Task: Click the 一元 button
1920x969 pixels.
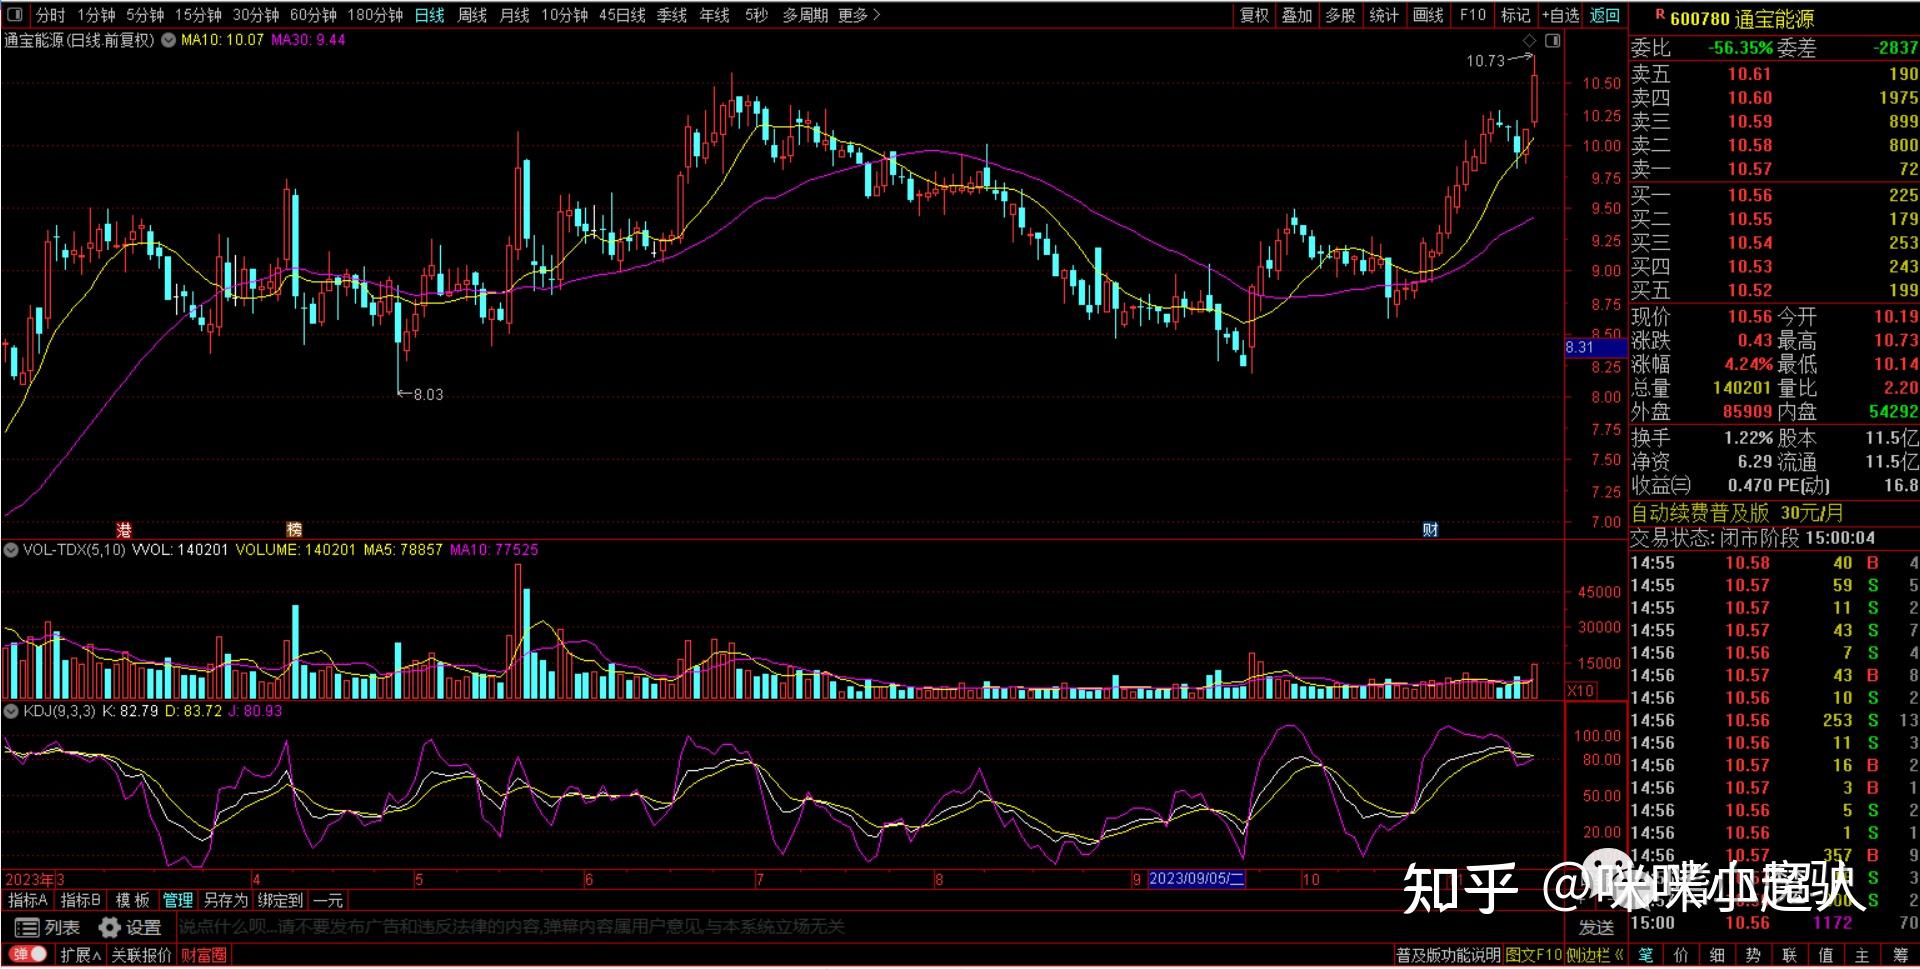Action: pos(328,900)
